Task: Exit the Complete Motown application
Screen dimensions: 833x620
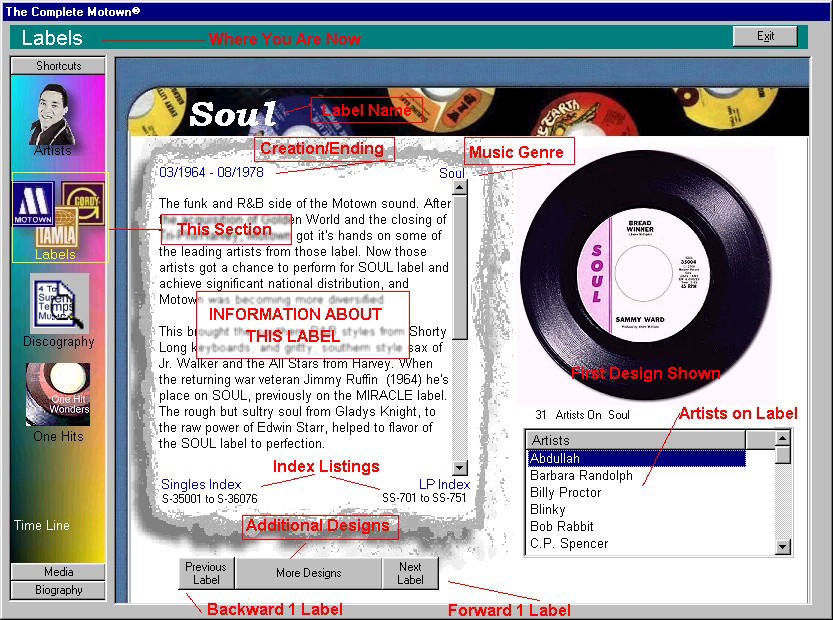Action: [x=765, y=36]
